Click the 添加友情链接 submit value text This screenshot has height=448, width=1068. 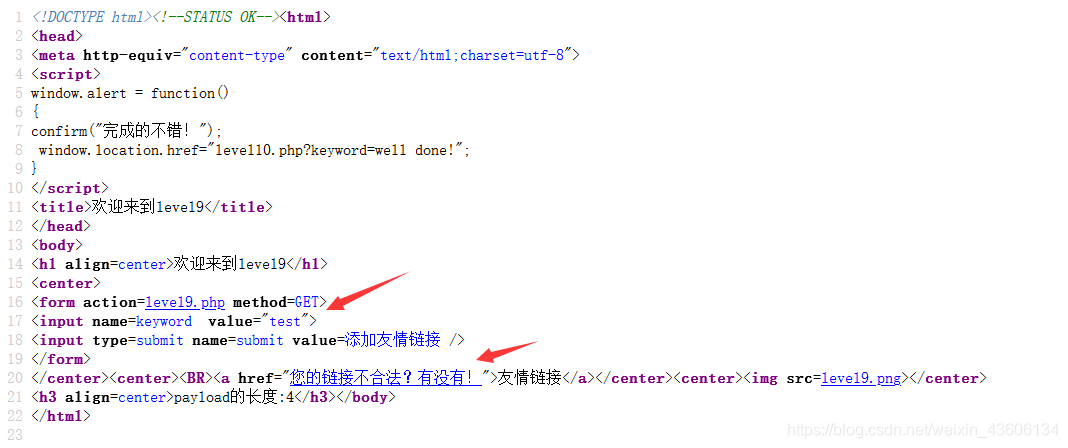[x=392, y=340]
